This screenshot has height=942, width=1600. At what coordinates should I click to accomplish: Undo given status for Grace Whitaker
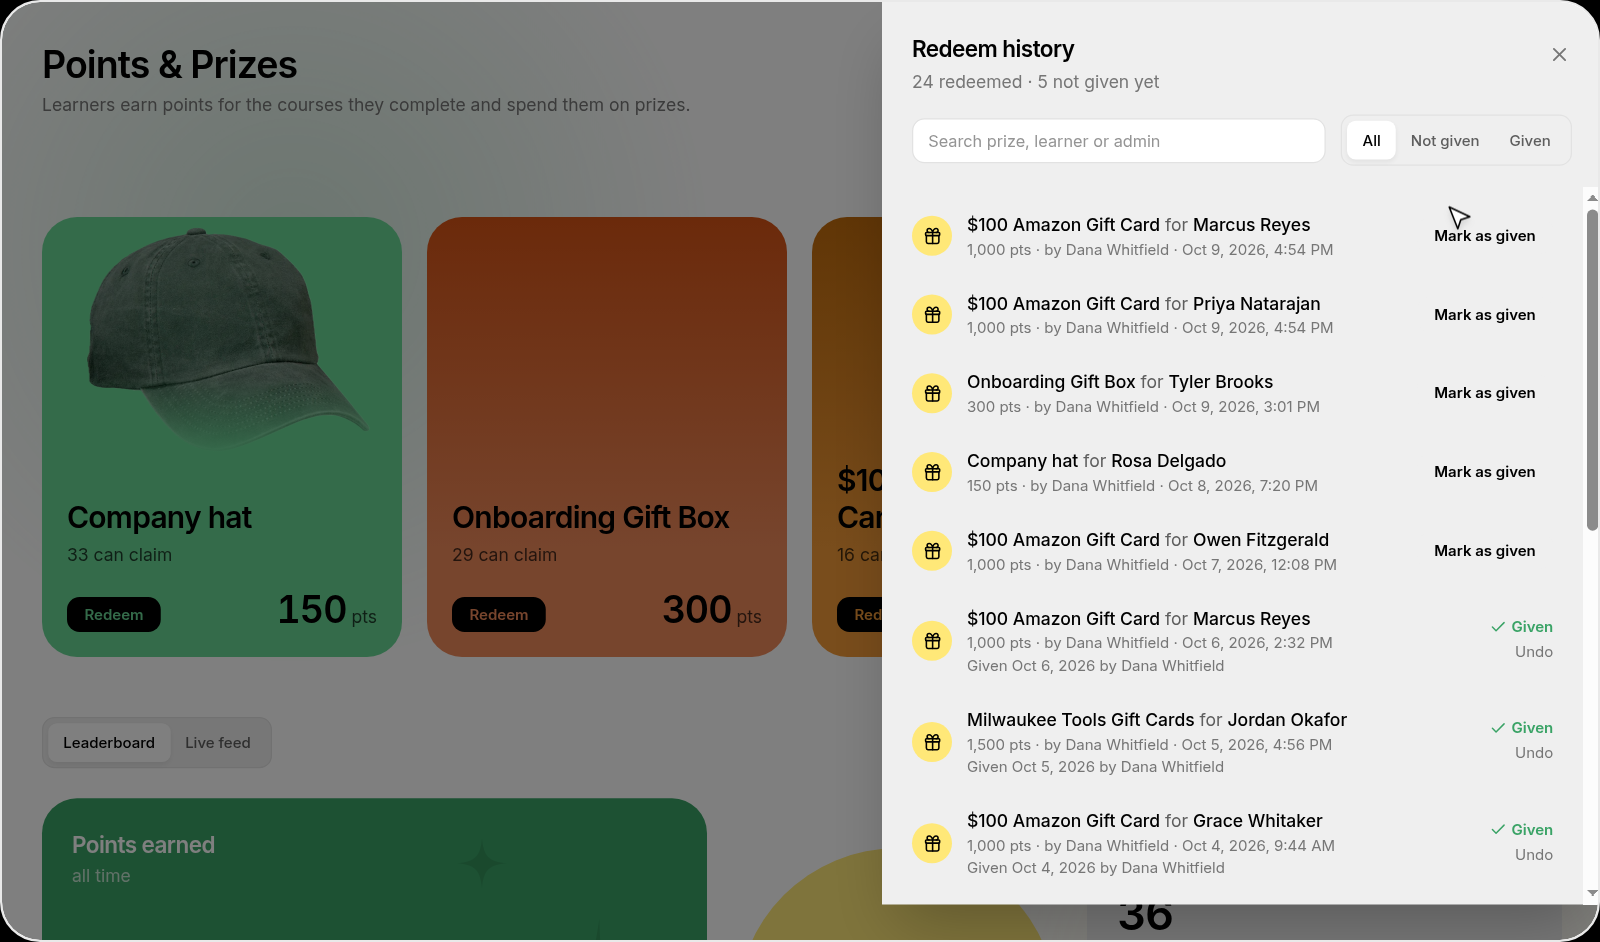pyautogui.click(x=1533, y=855)
